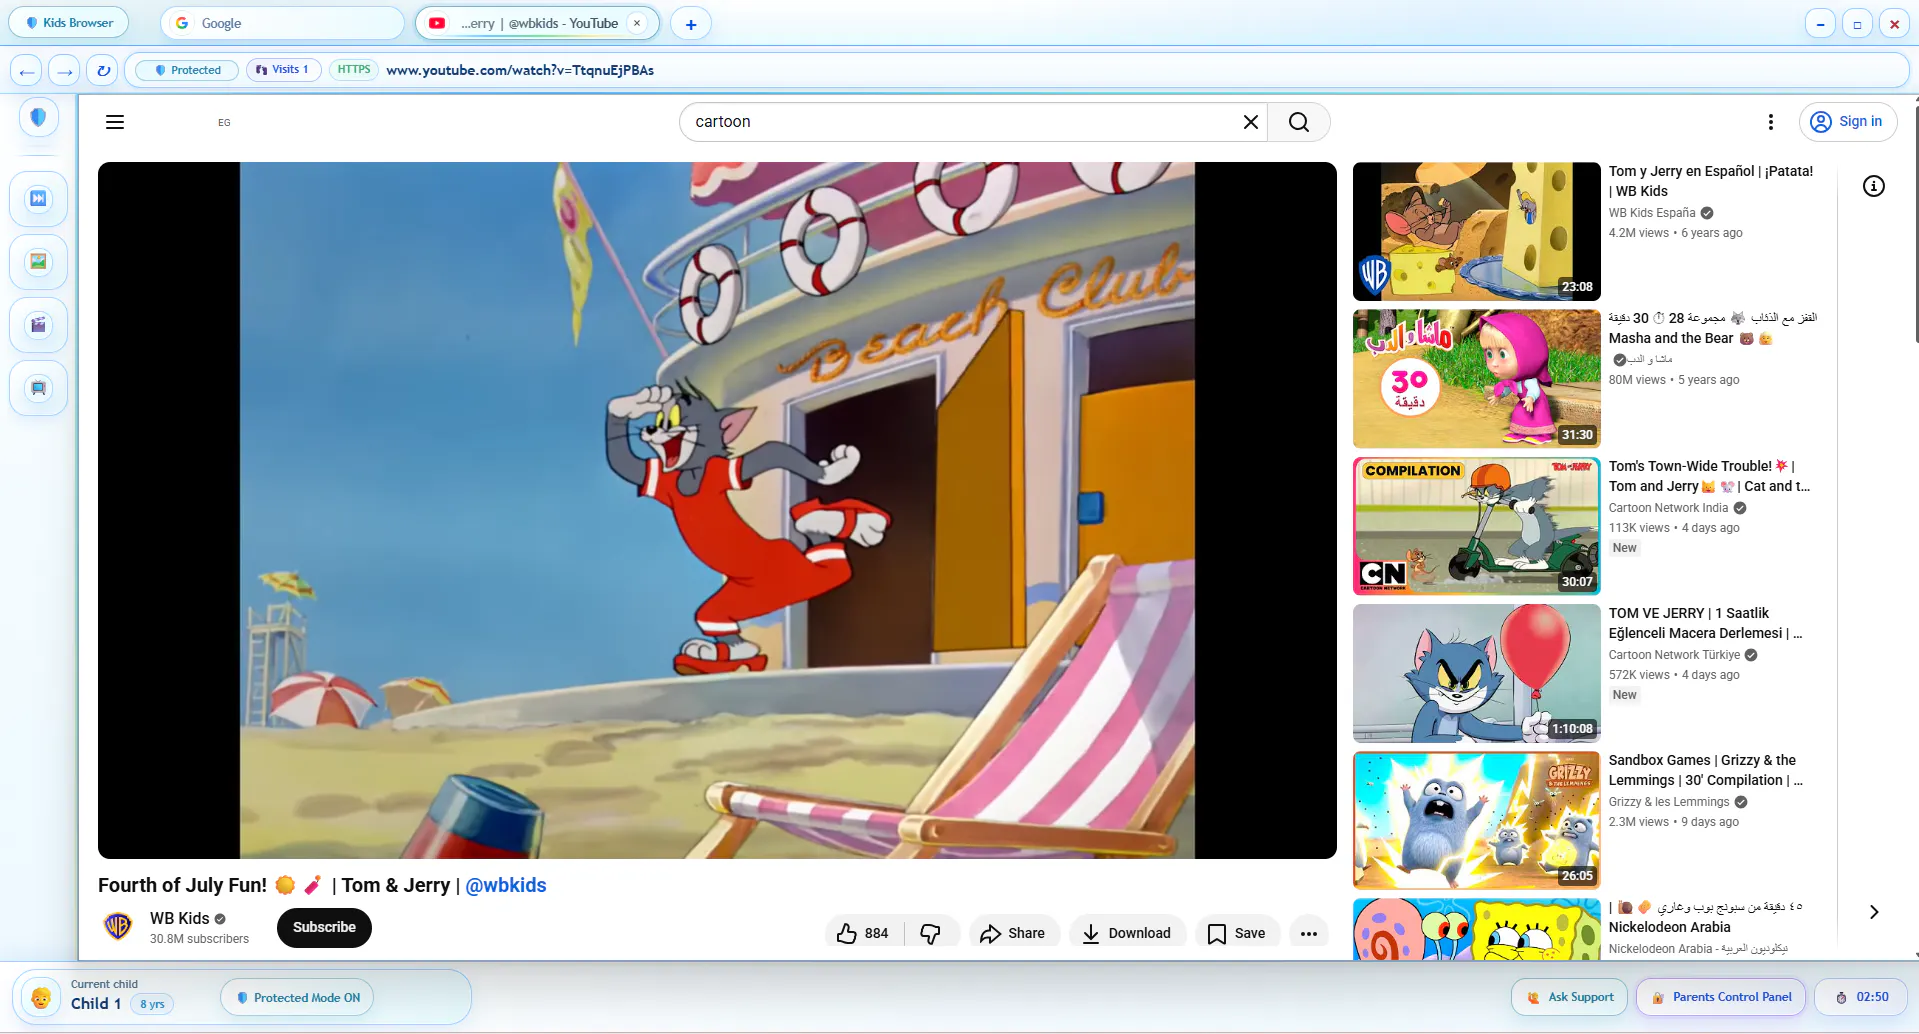The width and height of the screenshot is (1919, 1034).
Task: Like the video with 884 likes
Action: tap(863, 933)
